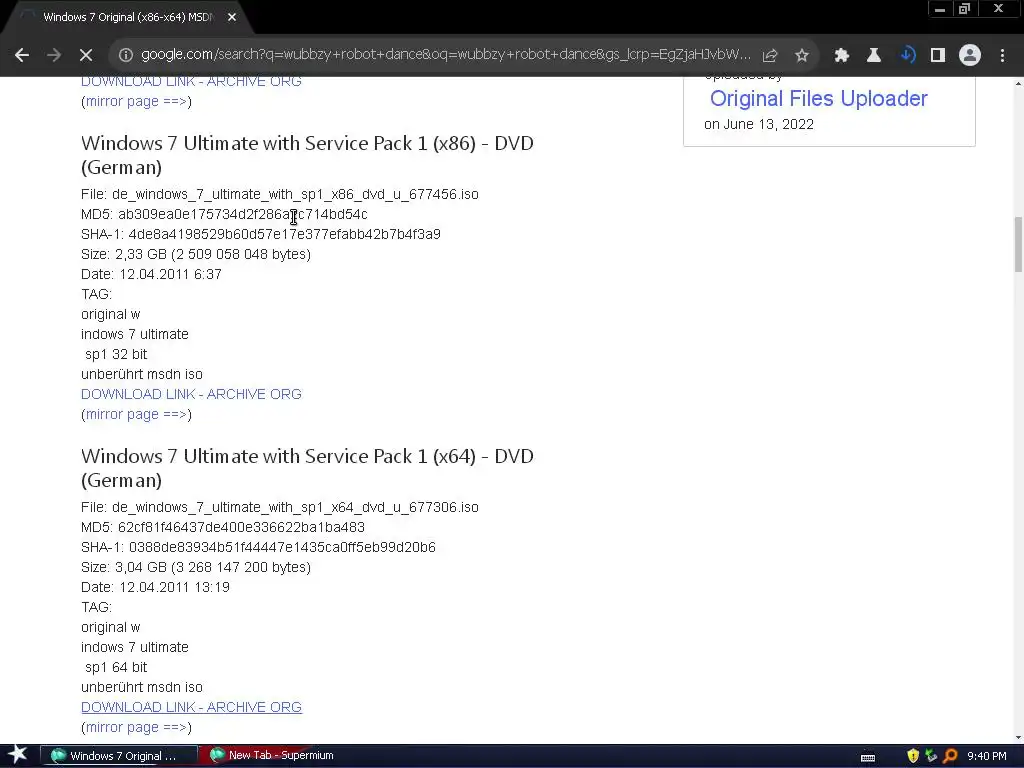Click the yellow security shield tray icon

click(913, 756)
